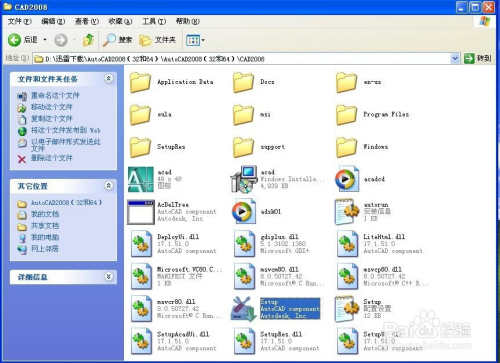
Task: Expand the address bar dropdown
Action: [455, 59]
